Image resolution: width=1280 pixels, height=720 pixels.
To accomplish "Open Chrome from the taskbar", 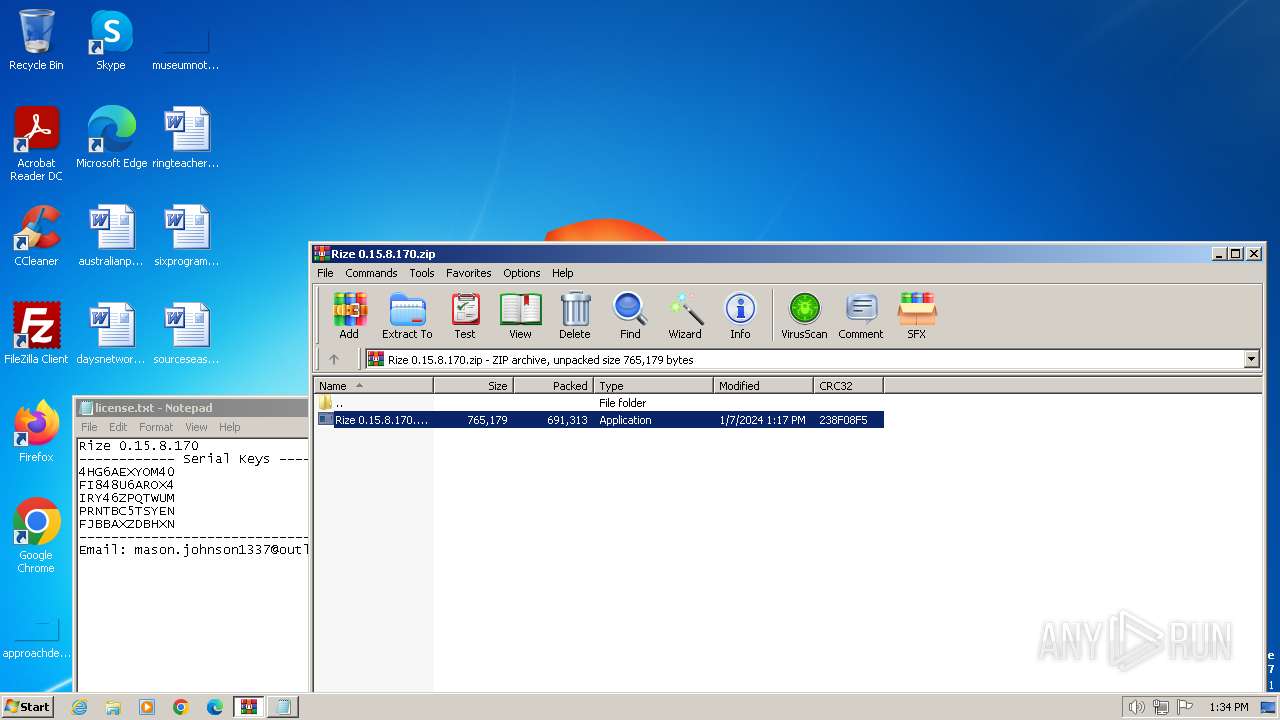I will (x=181, y=707).
